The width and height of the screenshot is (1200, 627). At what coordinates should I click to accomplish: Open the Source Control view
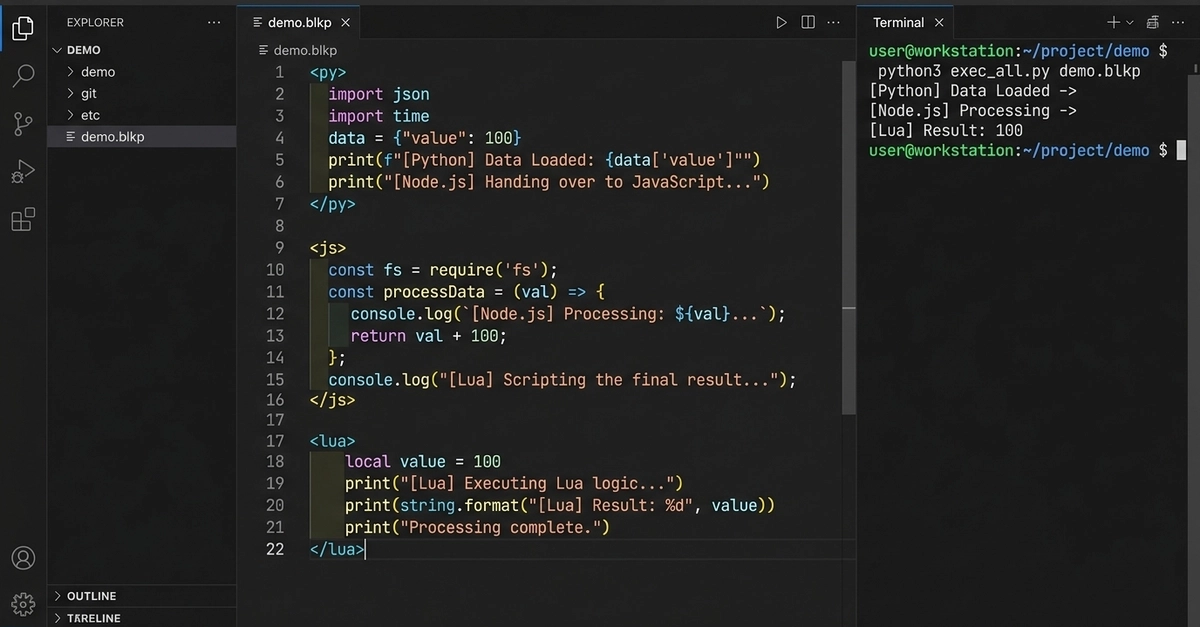pos(23,124)
